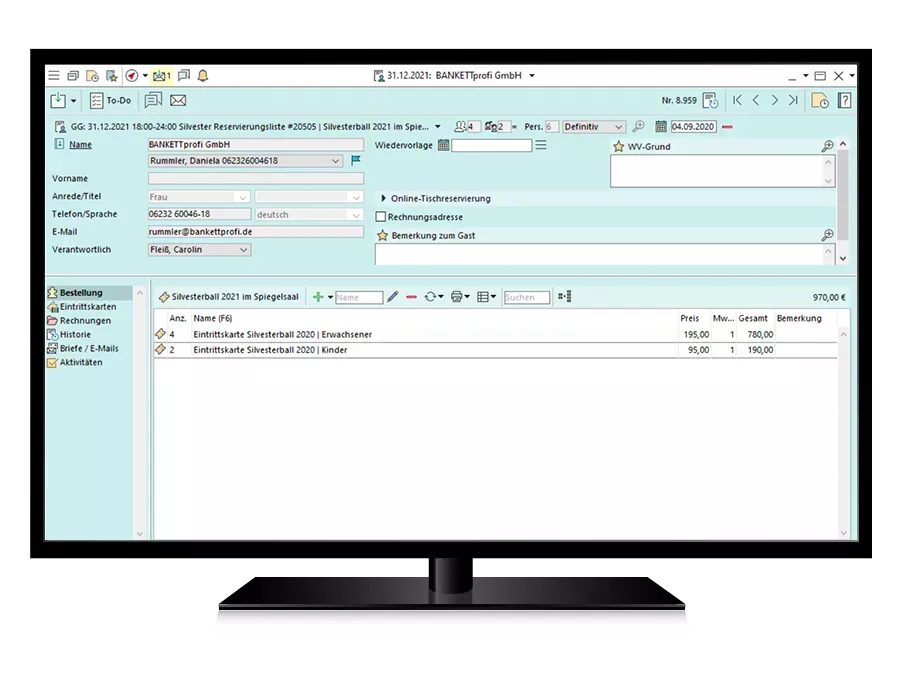Switch to Rechnungen in the sidebar
The height and width of the screenshot is (675, 900).
(85, 321)
